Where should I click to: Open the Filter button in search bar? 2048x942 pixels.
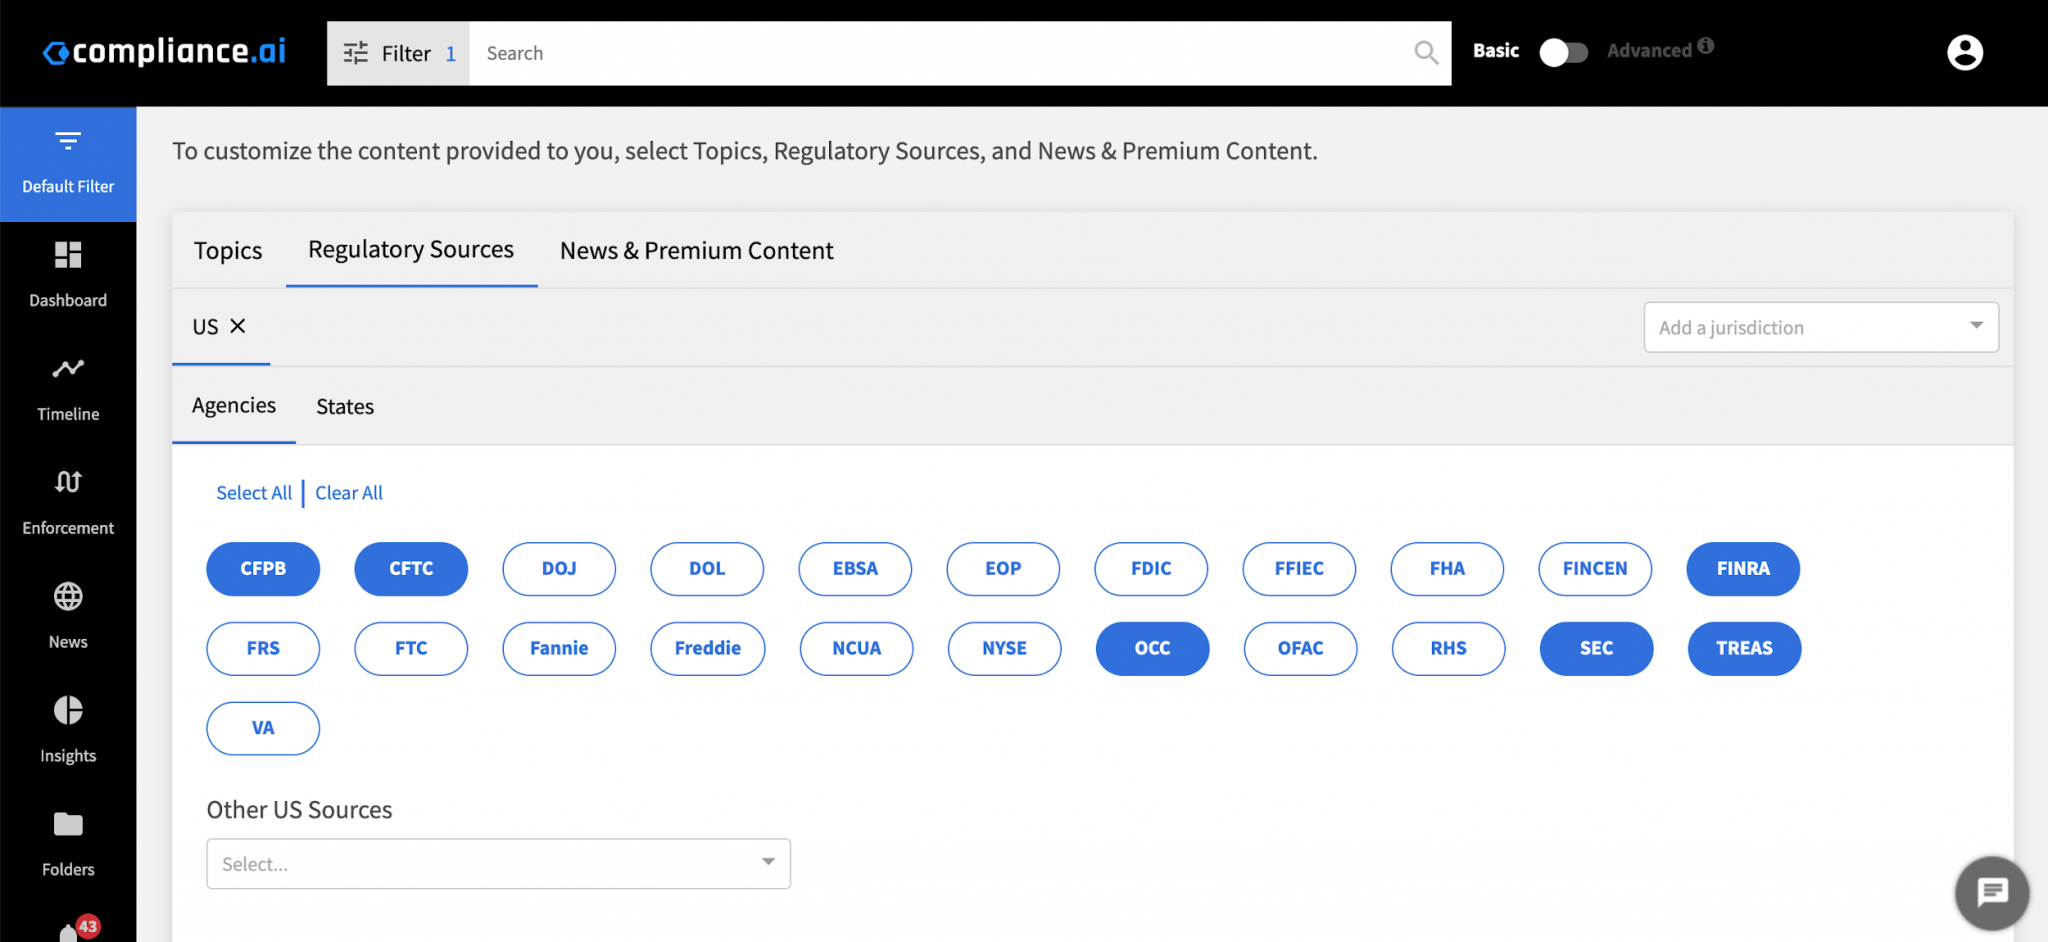[x=398, y=53]
